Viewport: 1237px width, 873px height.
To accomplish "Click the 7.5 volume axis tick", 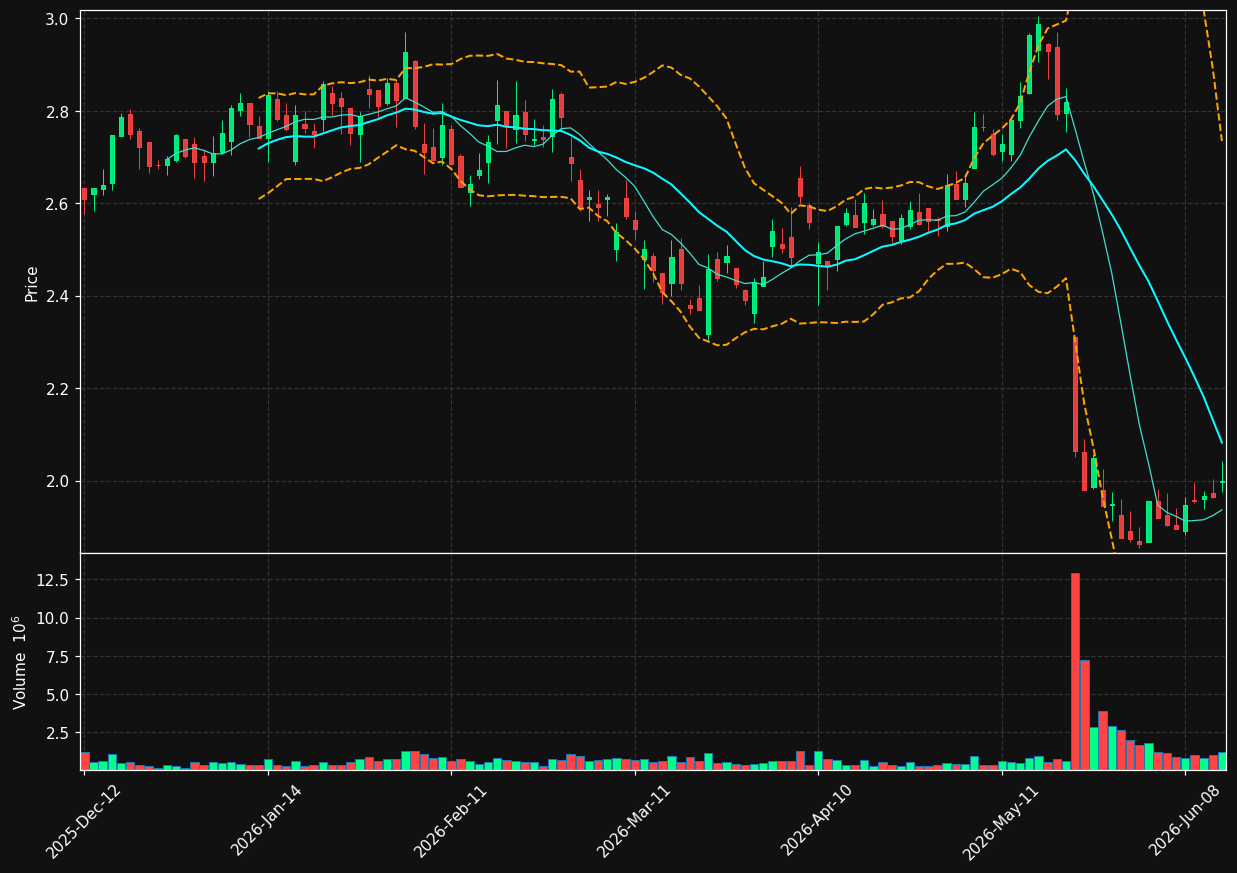I will coord(59,657).
